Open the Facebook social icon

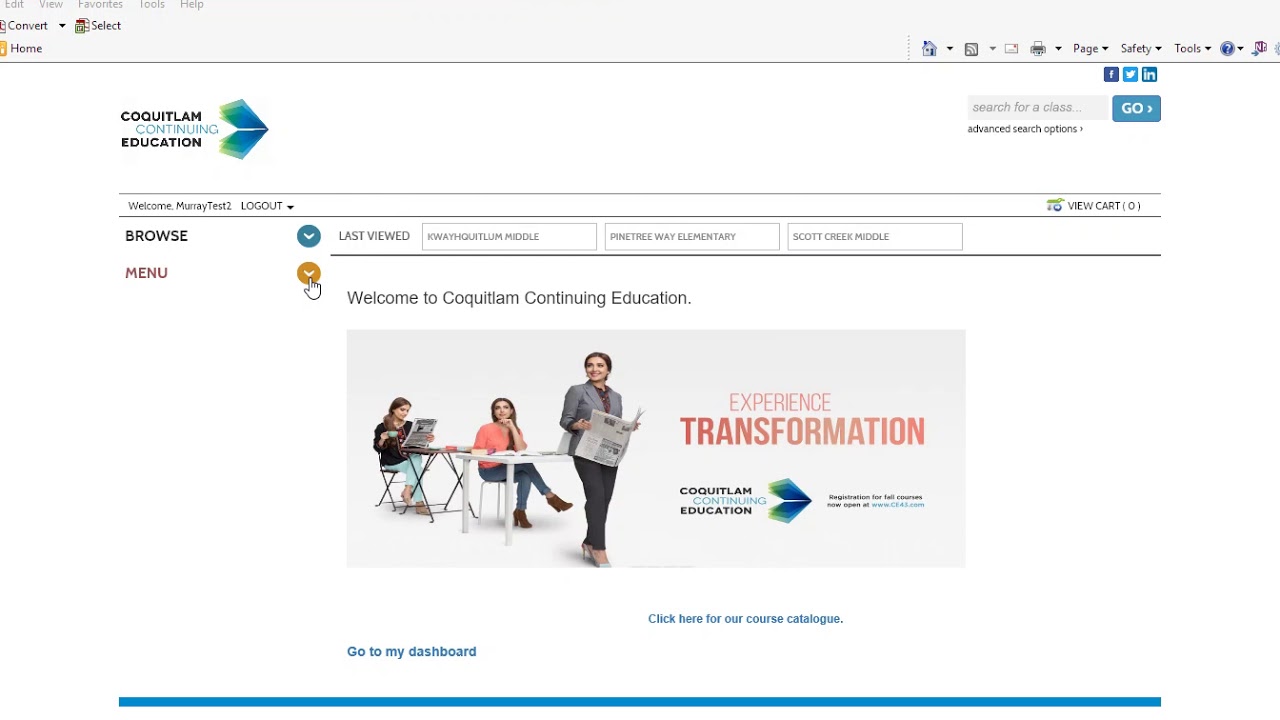1111,74
